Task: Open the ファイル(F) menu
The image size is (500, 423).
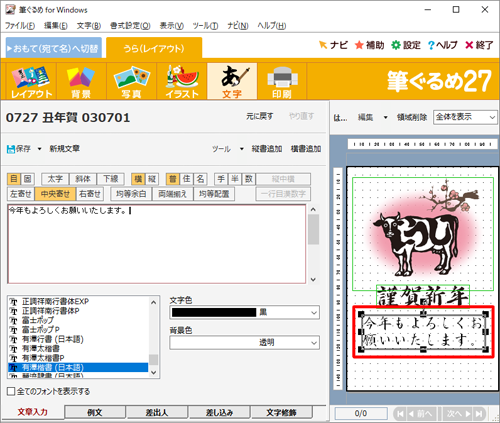Action: tap(20, 26)
